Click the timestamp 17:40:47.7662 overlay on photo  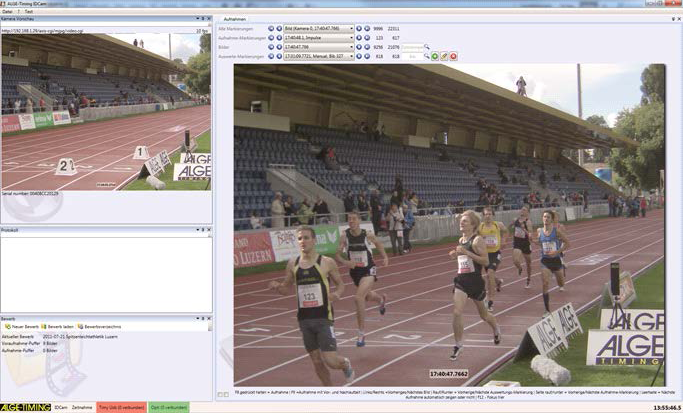coord(449,374)
